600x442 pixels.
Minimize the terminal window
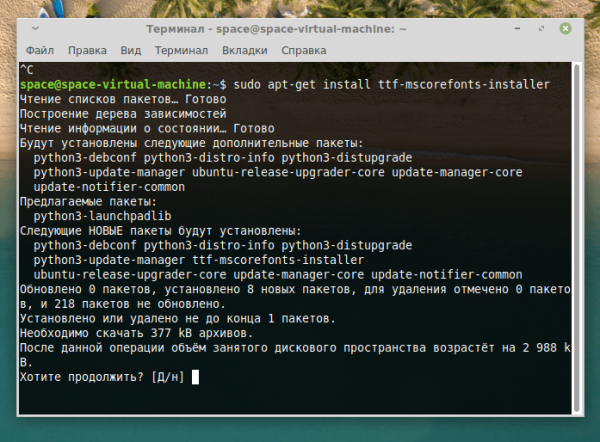point(517,29)
